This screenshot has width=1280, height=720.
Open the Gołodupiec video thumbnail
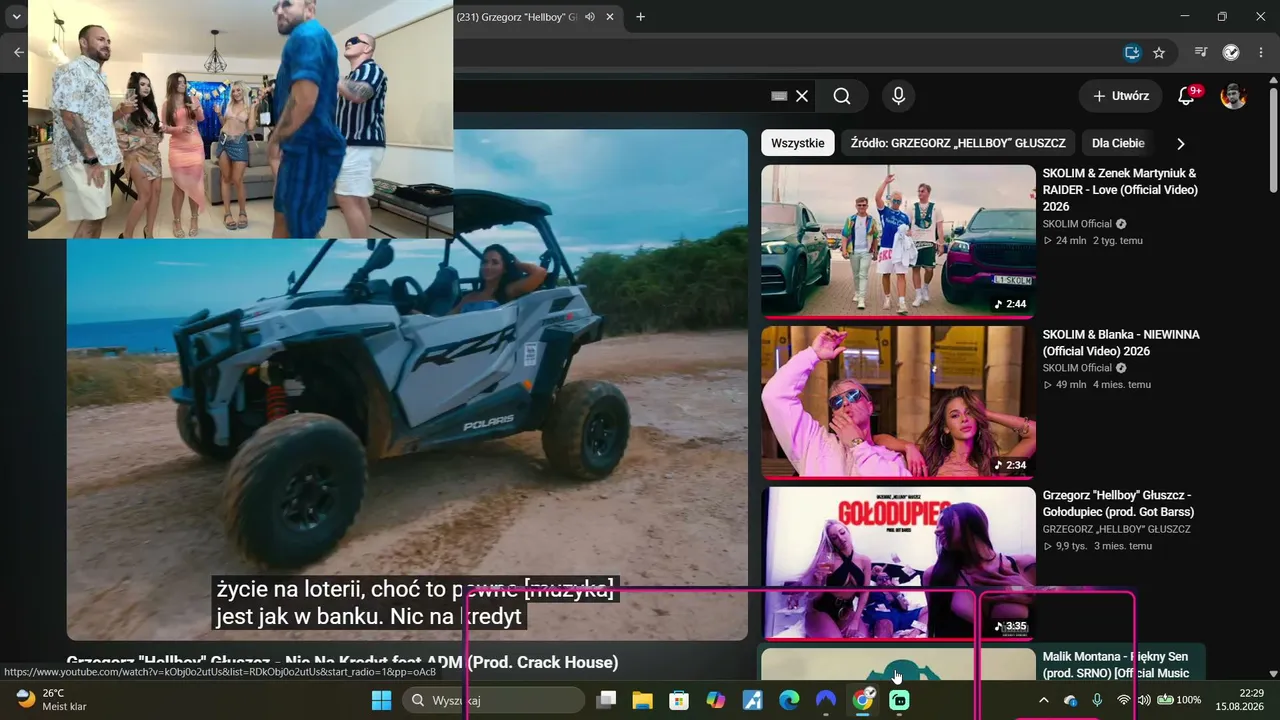tap(898, 563)
